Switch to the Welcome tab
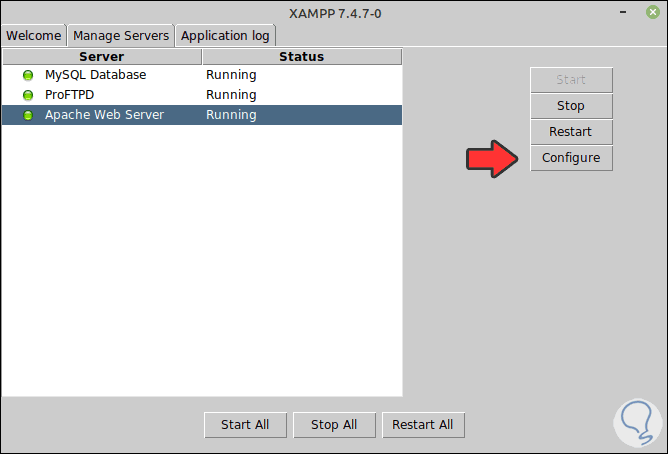The height and width of the screenshot is (454, 668). (x=34, y=35)
